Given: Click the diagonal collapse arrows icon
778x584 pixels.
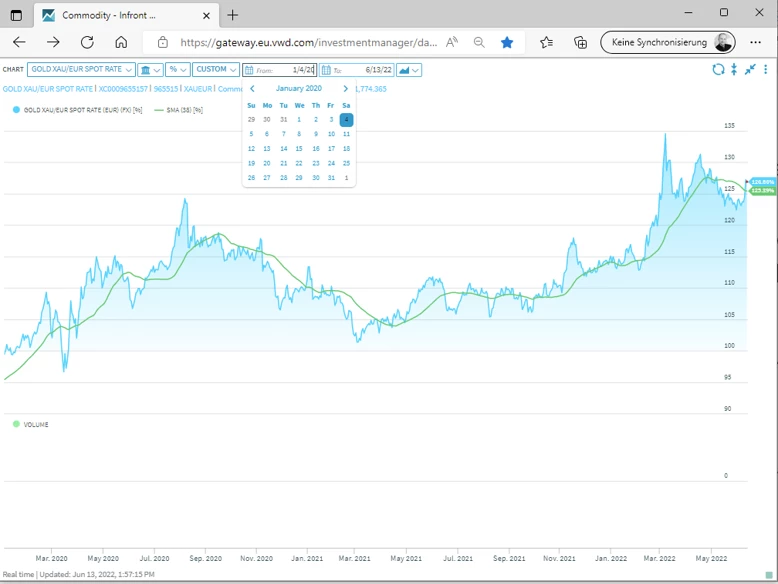Looking at the screenshot, I should click(x=750, y=69).
